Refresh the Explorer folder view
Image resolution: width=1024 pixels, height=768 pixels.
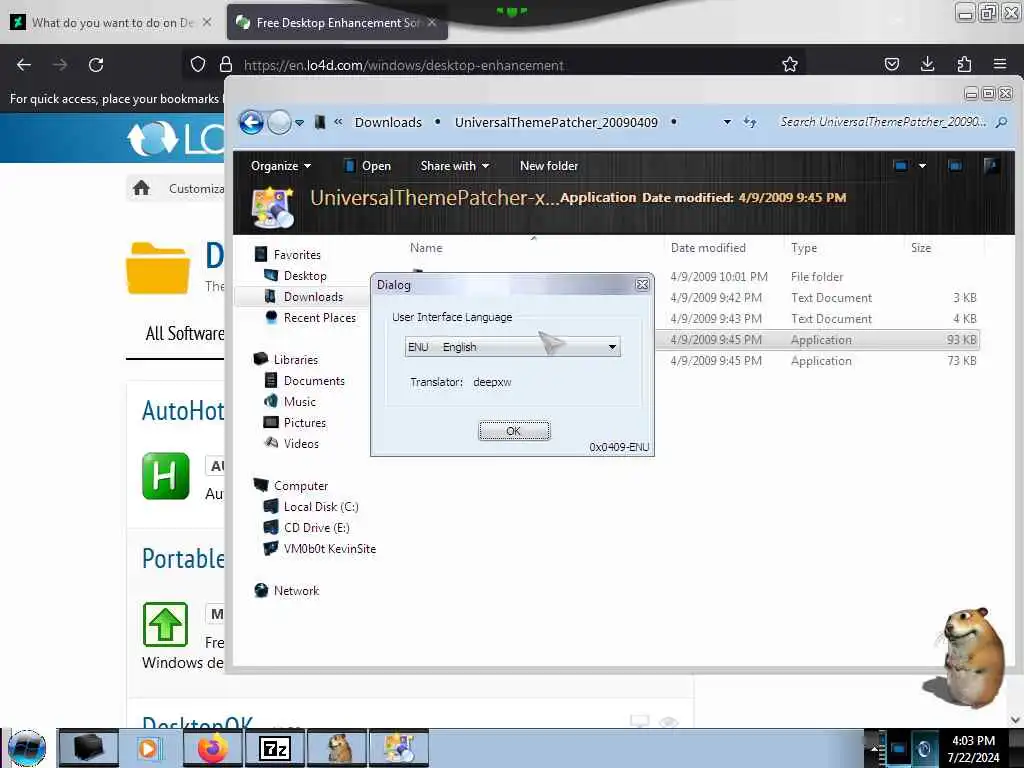[750, 122]
